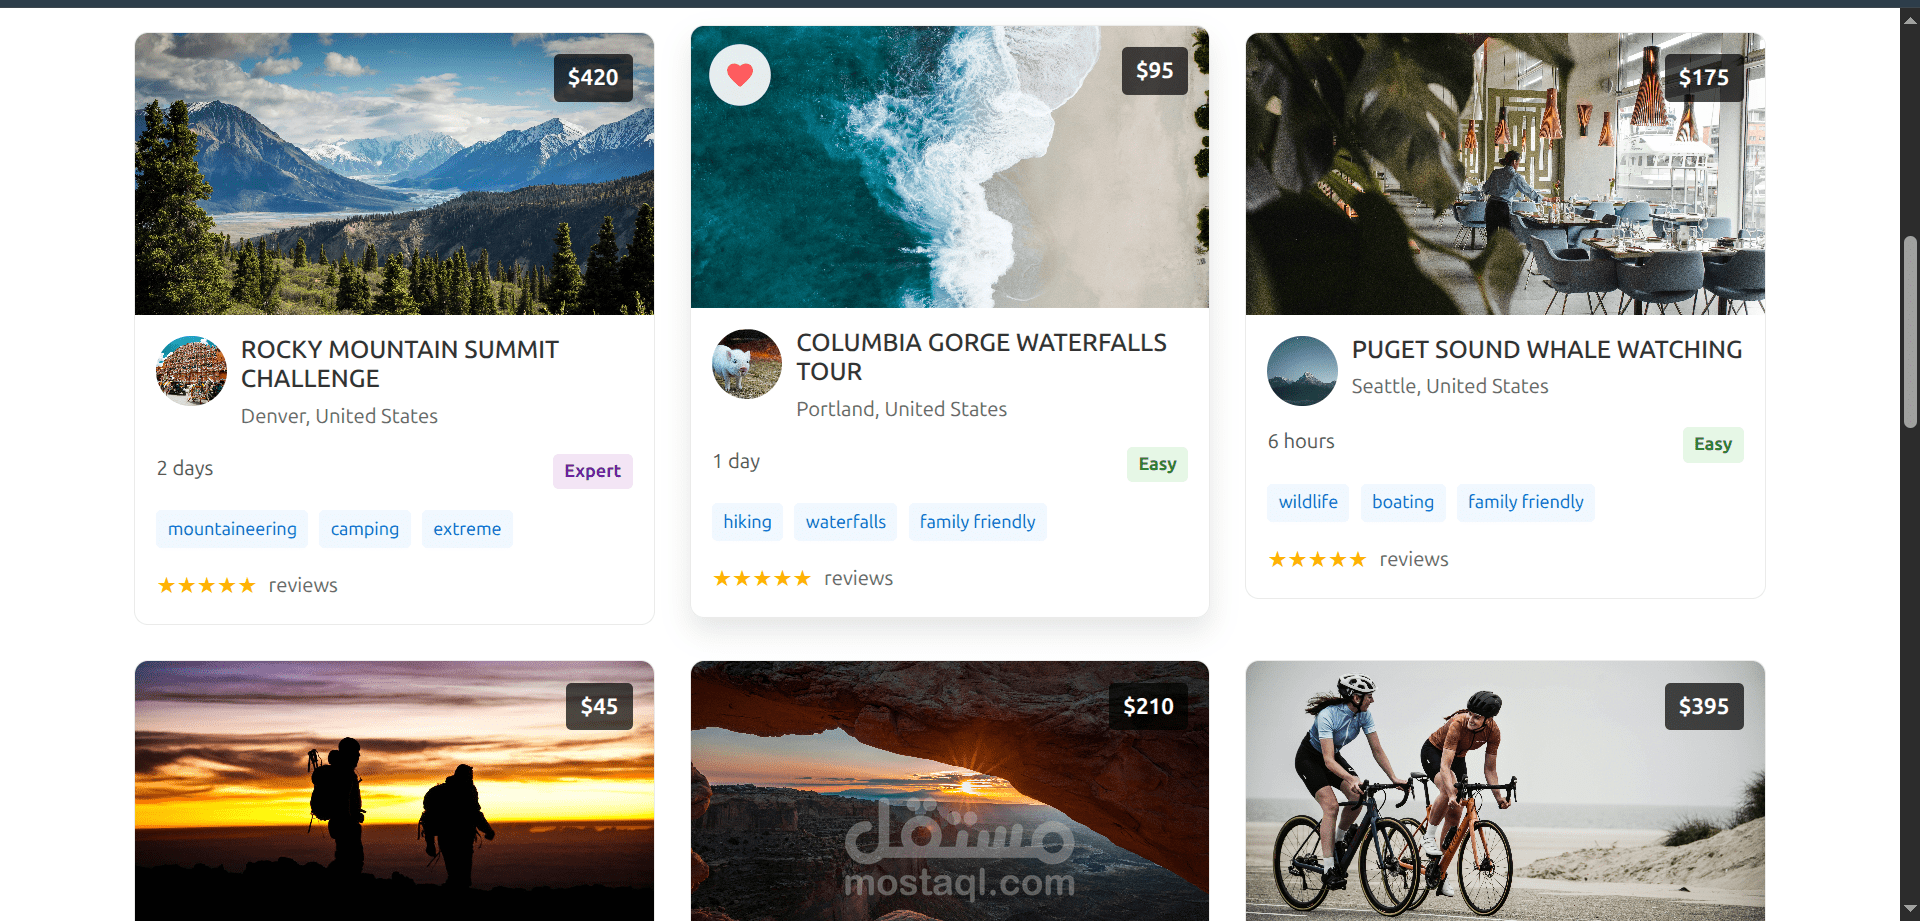Click the 2 days duration text
This screenshot has height=921, width=1920.
point(185,469)
